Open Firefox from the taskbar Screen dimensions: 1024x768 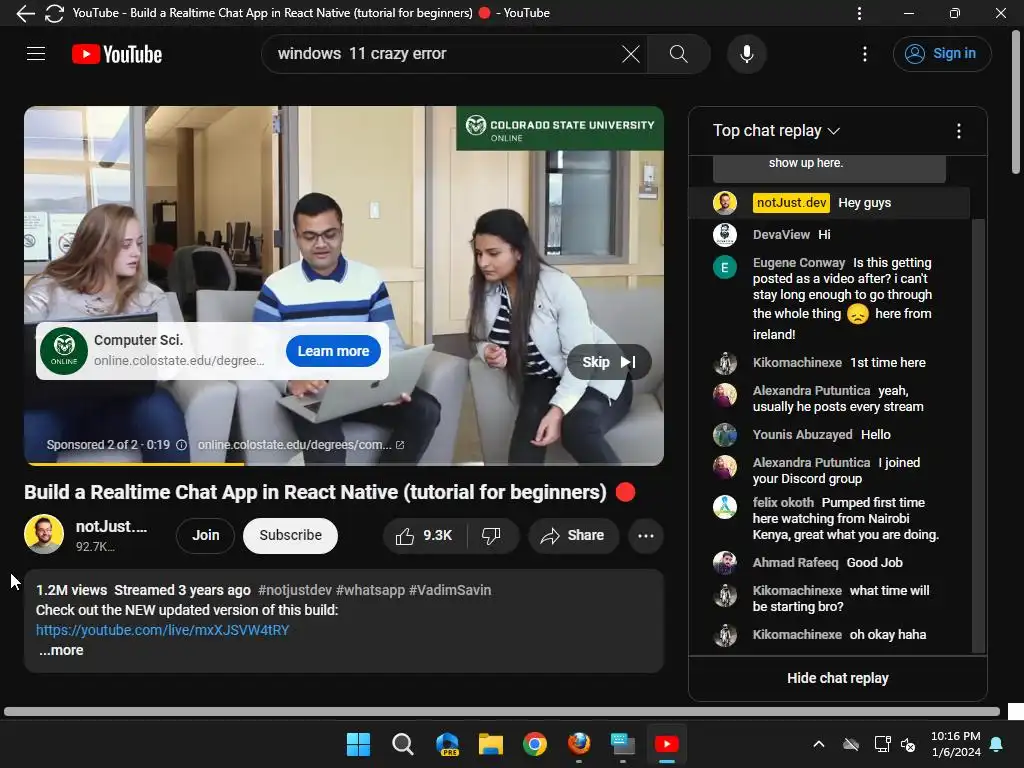579,744
